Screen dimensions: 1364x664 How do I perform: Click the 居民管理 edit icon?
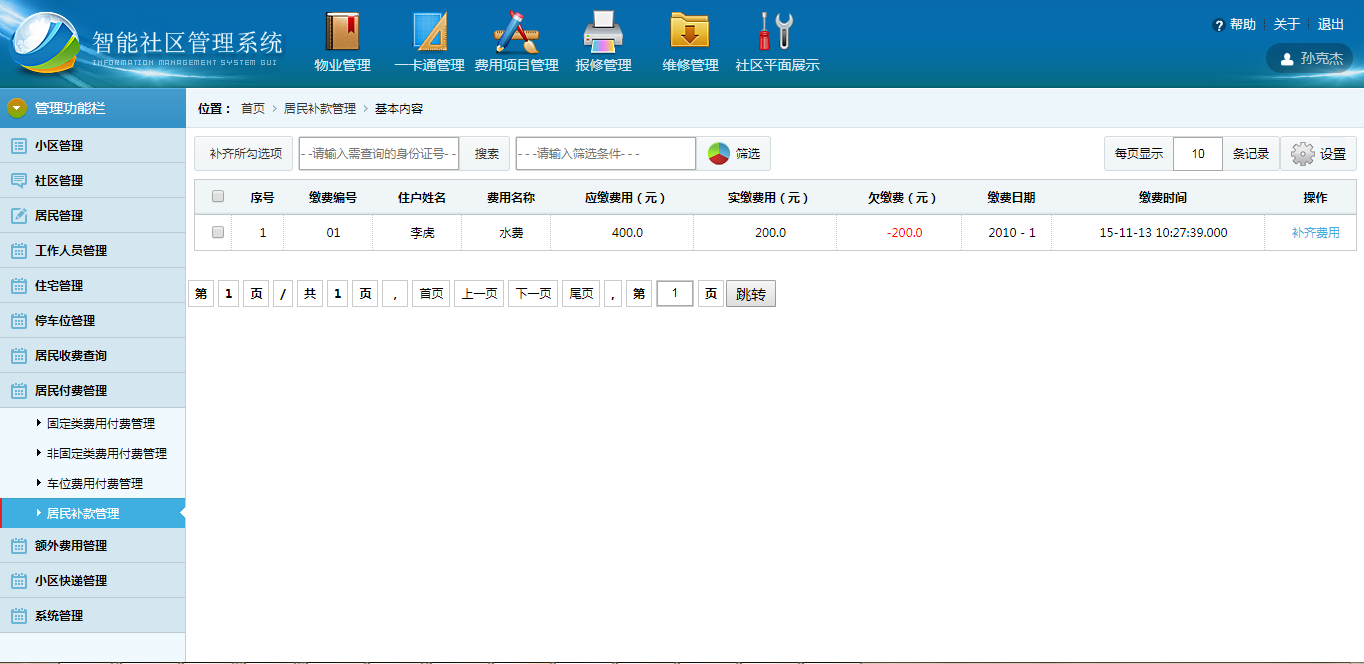[x=18, y=216]
